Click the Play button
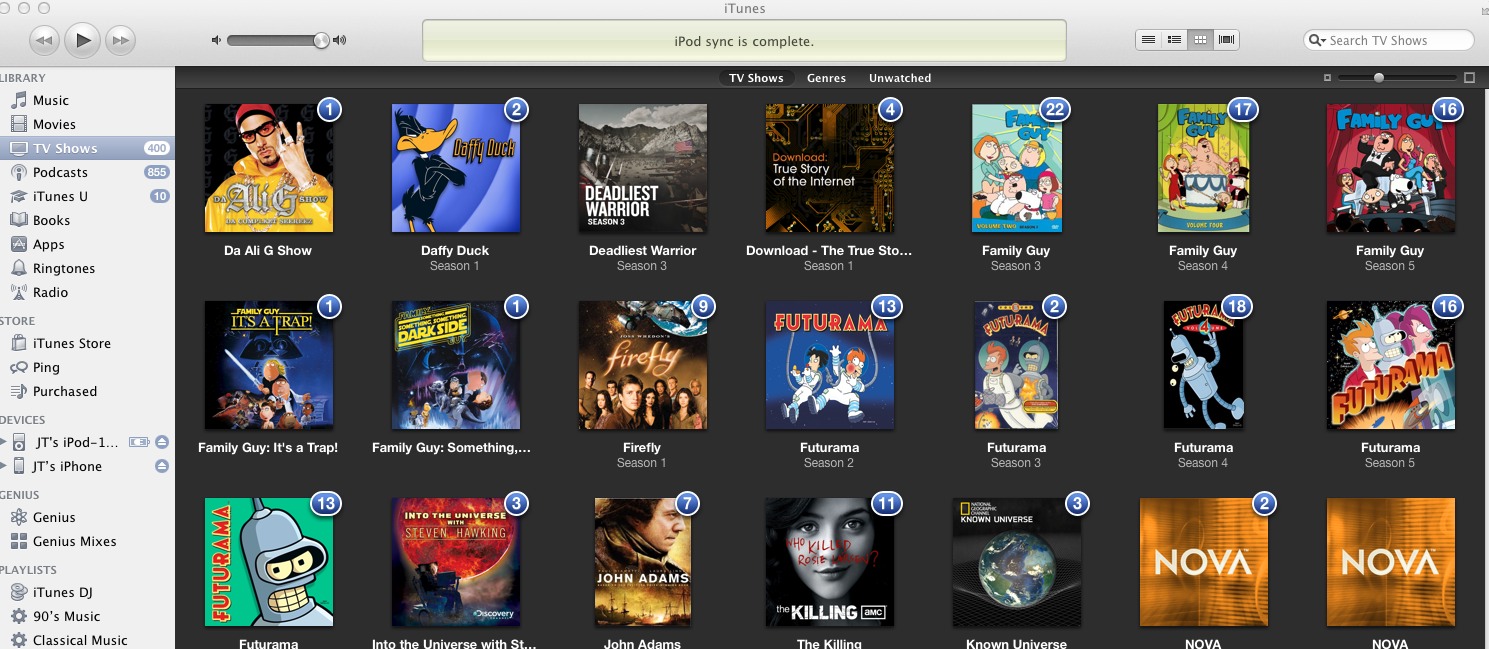The width and height of the screenshot is (1489, 649). click(x=84, y=40)
